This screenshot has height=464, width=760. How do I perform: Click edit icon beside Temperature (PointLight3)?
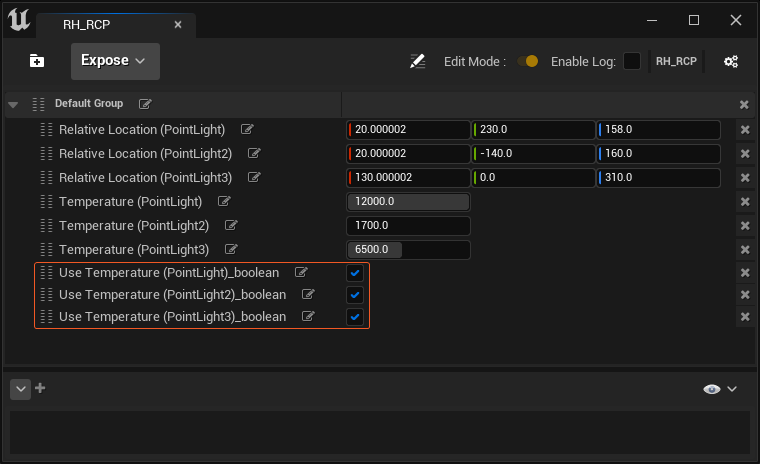(x=231, y=250)
